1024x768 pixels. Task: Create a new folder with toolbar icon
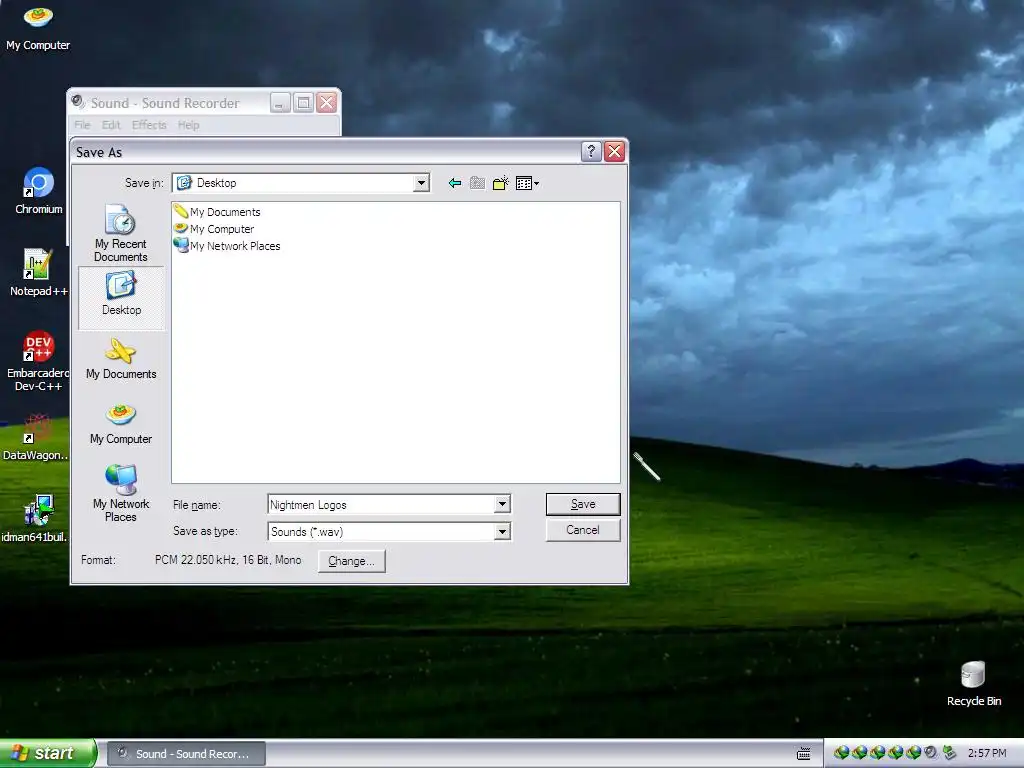tap(501, 184)
